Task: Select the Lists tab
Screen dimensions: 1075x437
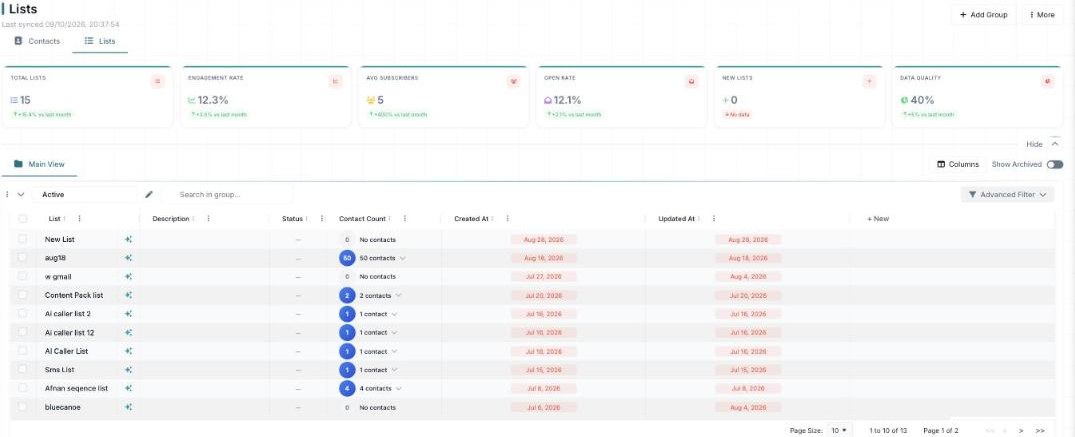Action: tap(100, 41)
